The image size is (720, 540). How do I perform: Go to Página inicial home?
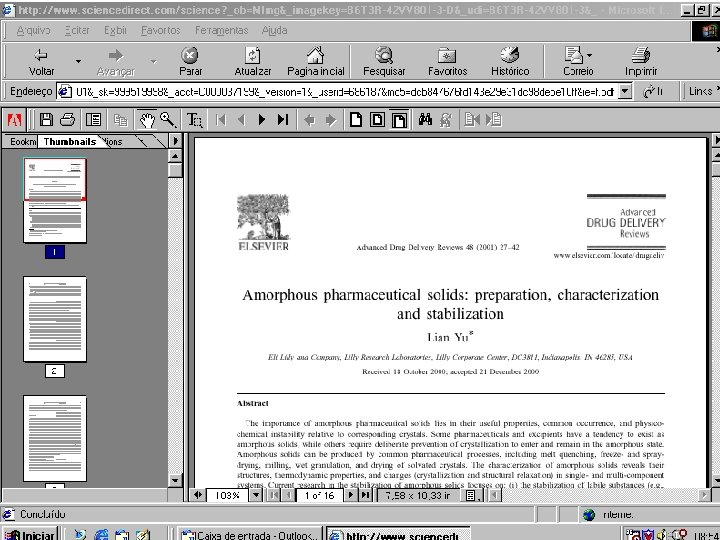pos(315,62)
